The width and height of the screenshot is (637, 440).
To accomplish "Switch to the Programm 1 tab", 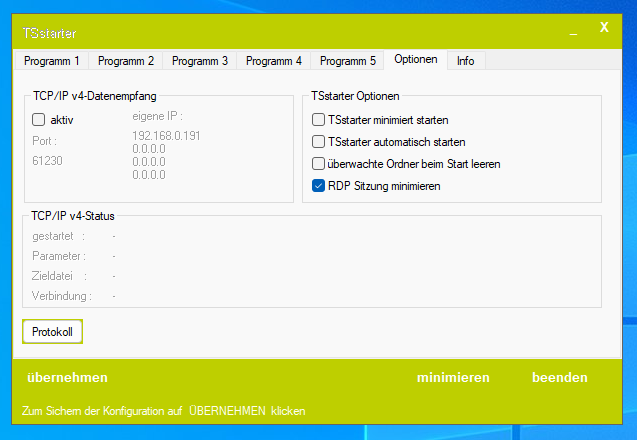I will point(52,61).
